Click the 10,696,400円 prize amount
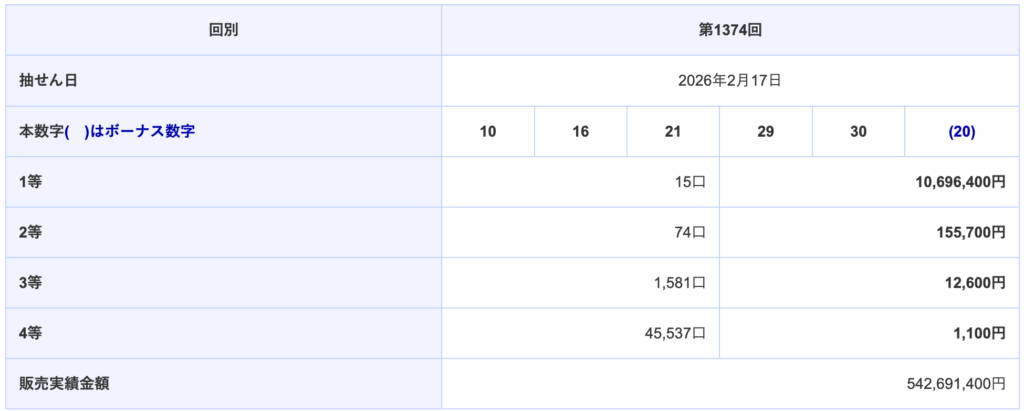Image resolution: width=1024 pixels, height=411 pixels. click(x=958, y=182)
